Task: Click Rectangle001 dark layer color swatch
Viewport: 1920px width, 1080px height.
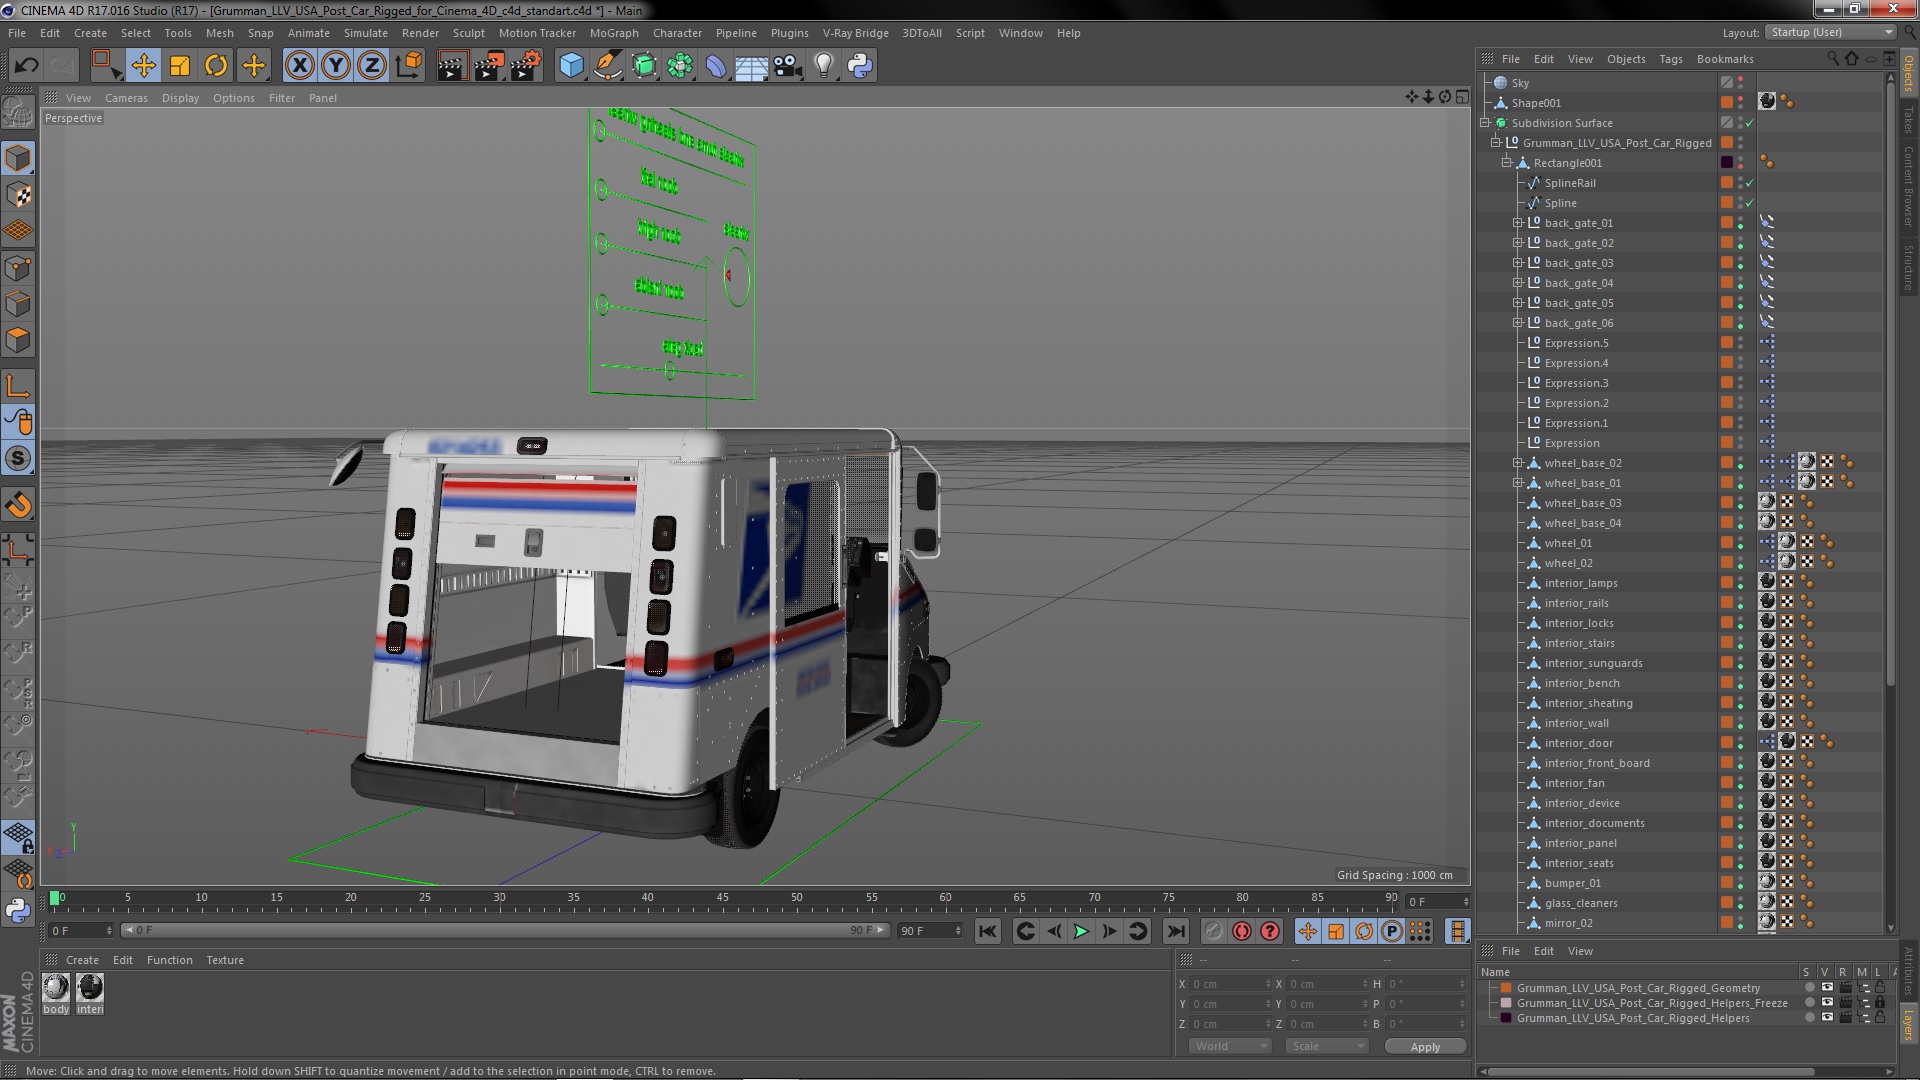Action: click(1727, 163)
